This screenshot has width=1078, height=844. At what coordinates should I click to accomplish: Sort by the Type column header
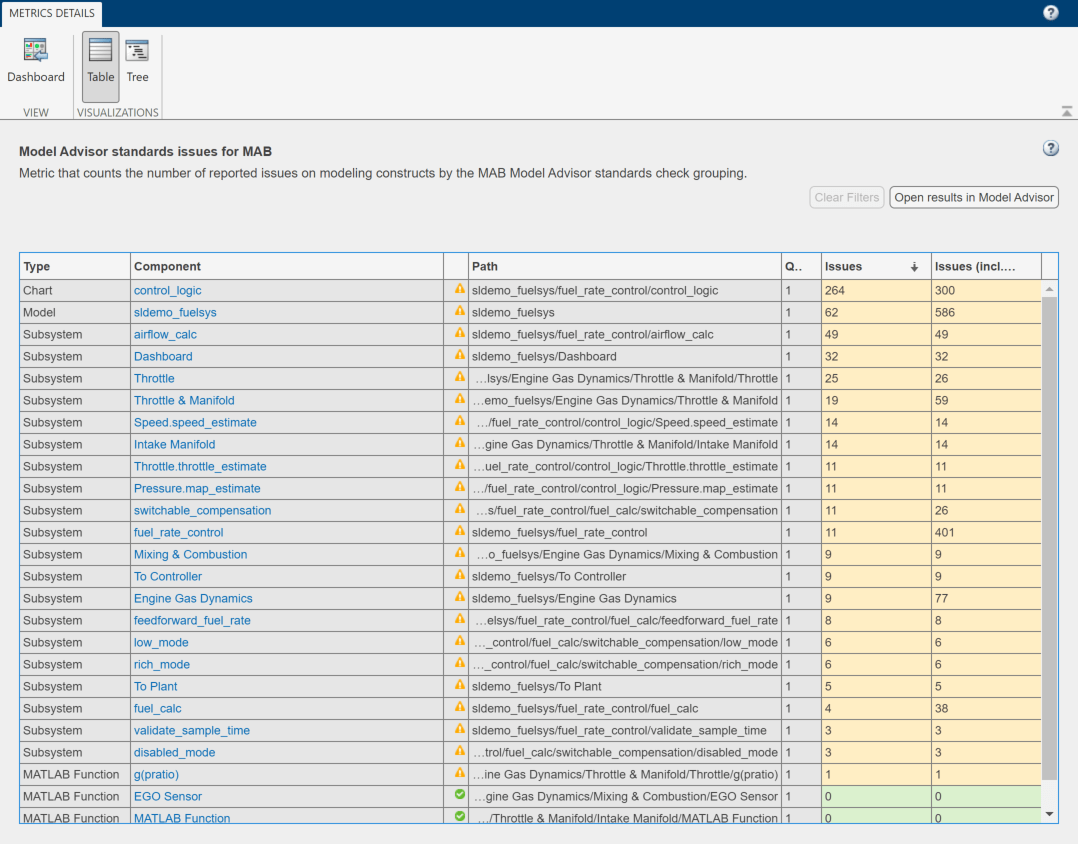point(74,267)
